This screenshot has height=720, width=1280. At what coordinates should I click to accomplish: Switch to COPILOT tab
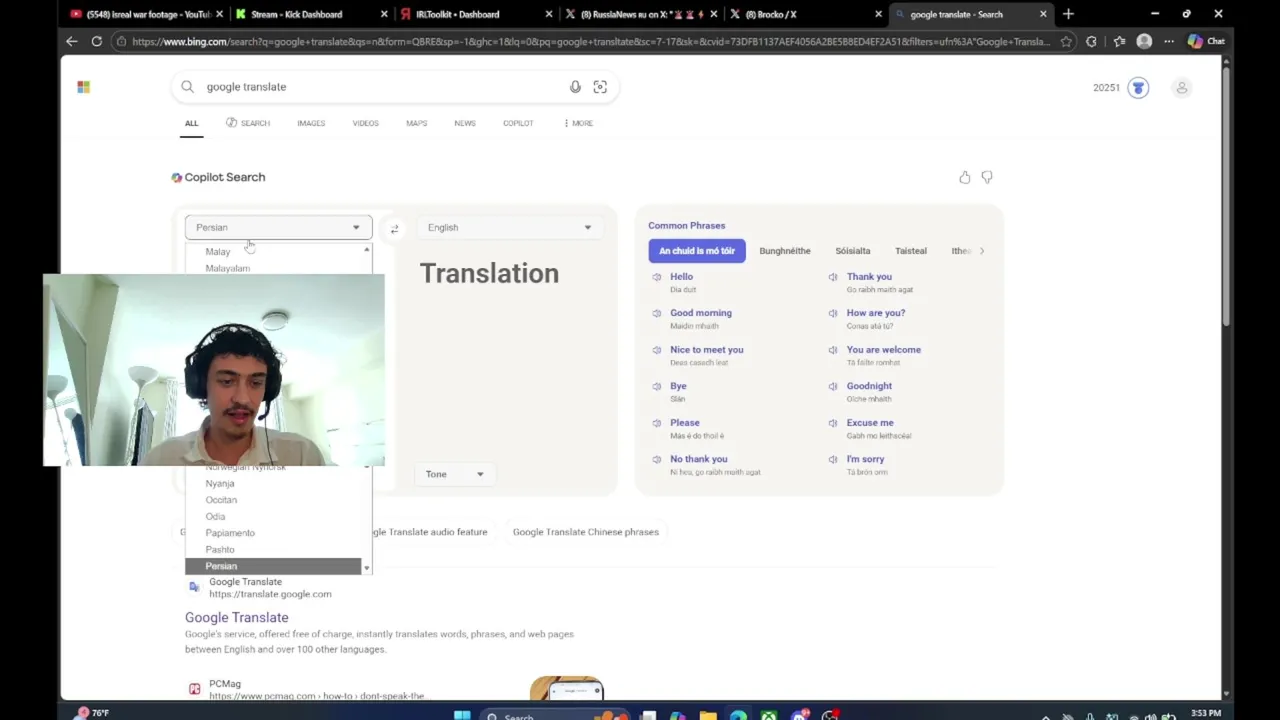pyautogui.click(x=518, y=123)
